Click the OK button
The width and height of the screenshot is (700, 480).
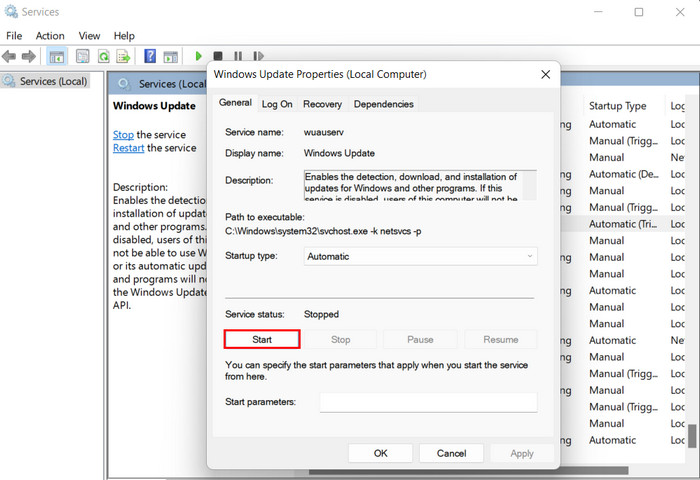(x=380, y=453)
